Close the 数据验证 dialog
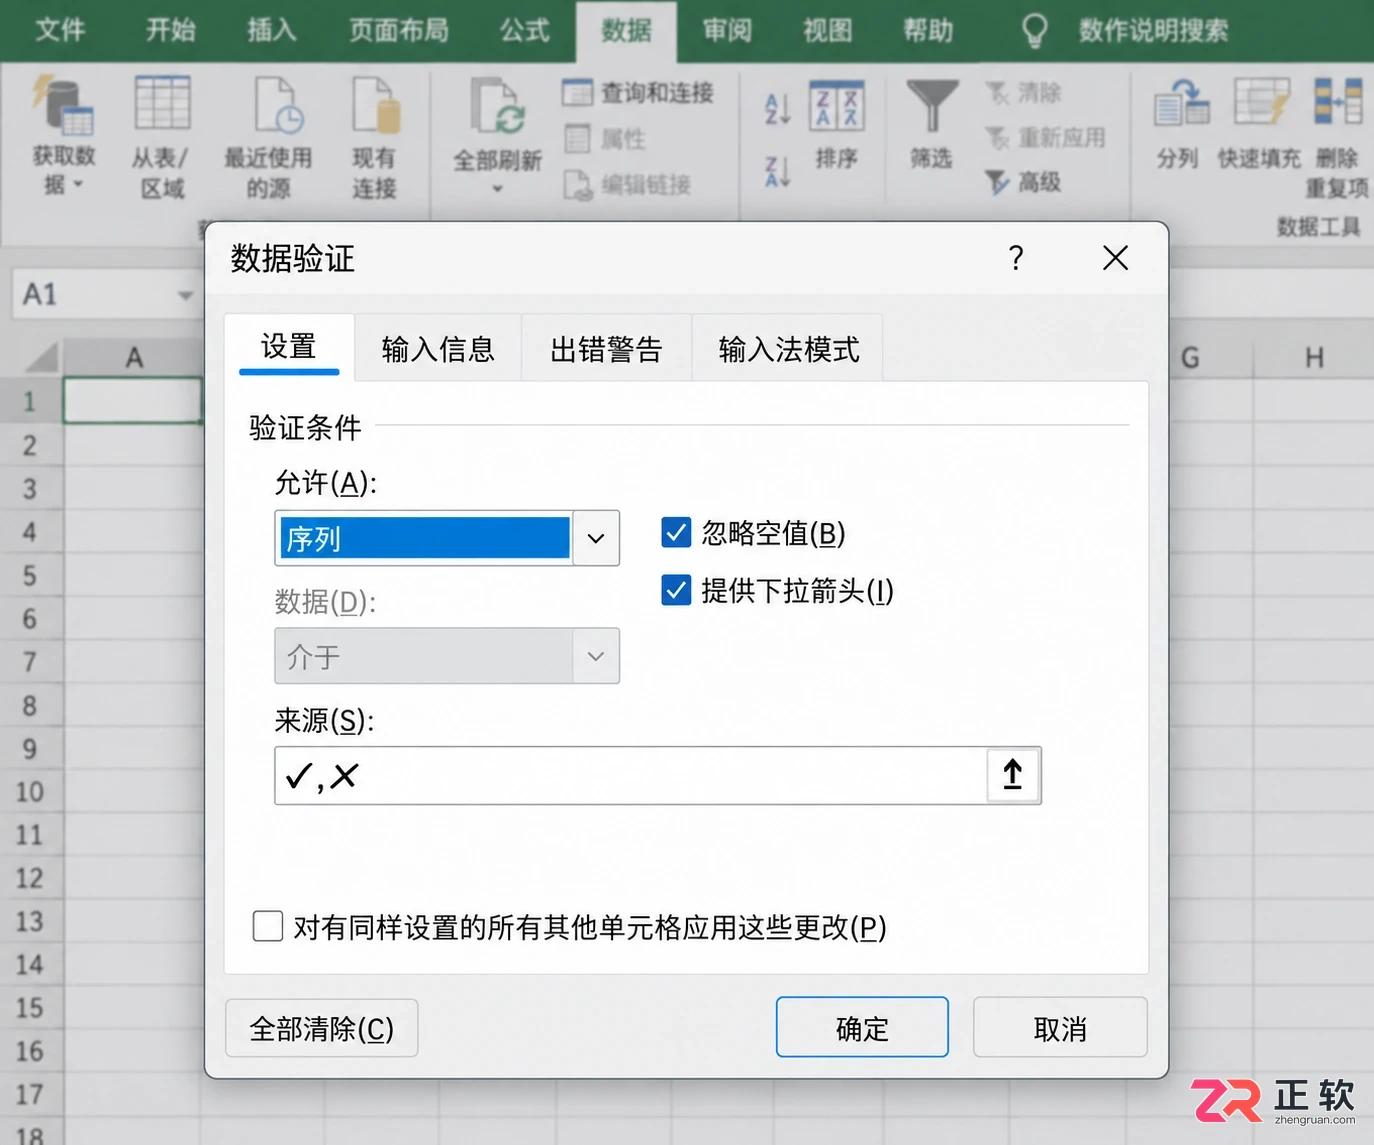Viewport: 1374px width, 1145px height. pos(1115,258)
